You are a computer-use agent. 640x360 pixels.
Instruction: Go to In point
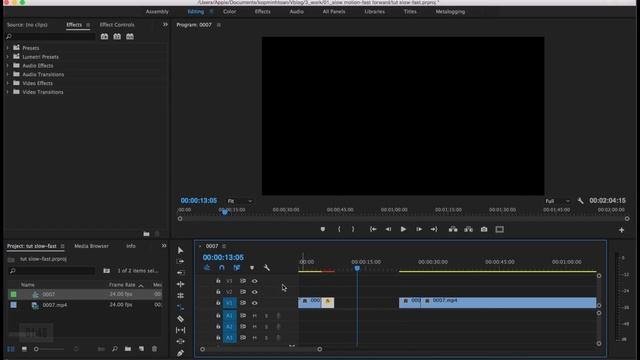coord(373,229)
